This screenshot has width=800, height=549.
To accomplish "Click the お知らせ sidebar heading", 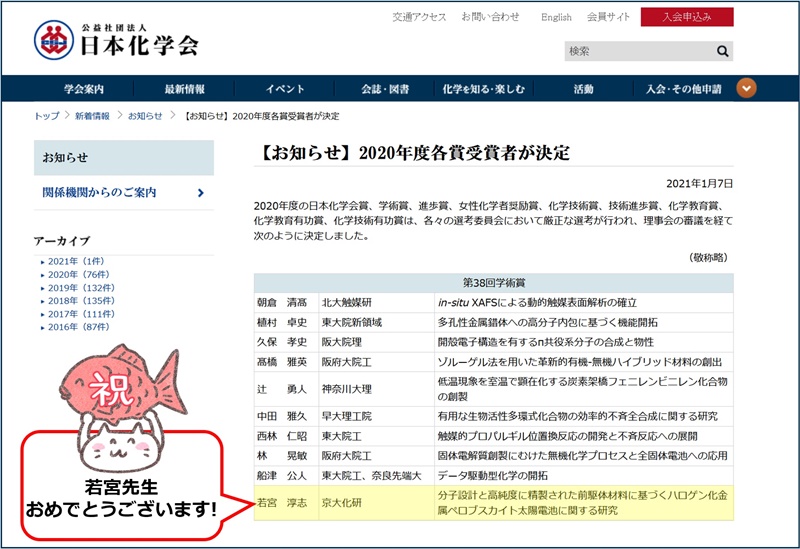I will click(124, 157).
